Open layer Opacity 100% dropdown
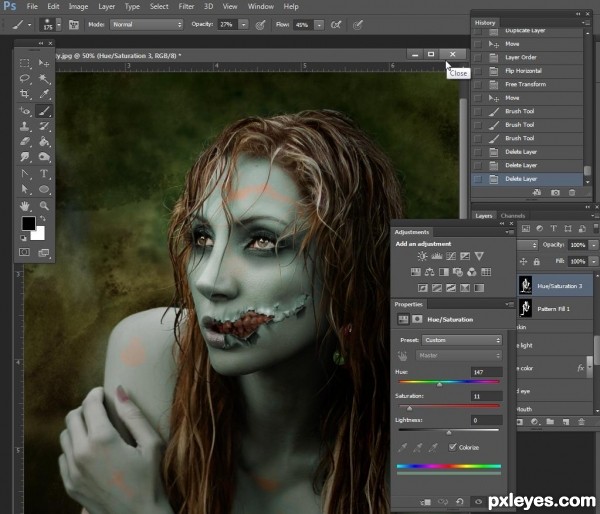Screen dimensions: 600x514 (593, 245)
